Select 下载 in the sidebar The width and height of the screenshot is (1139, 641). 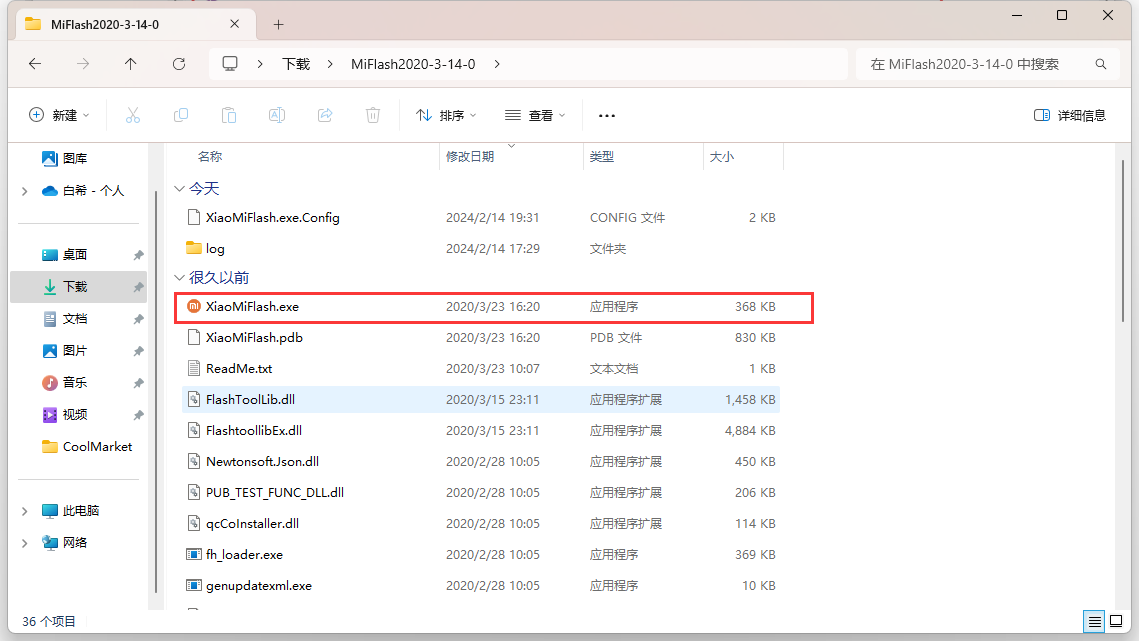point(78,286)
